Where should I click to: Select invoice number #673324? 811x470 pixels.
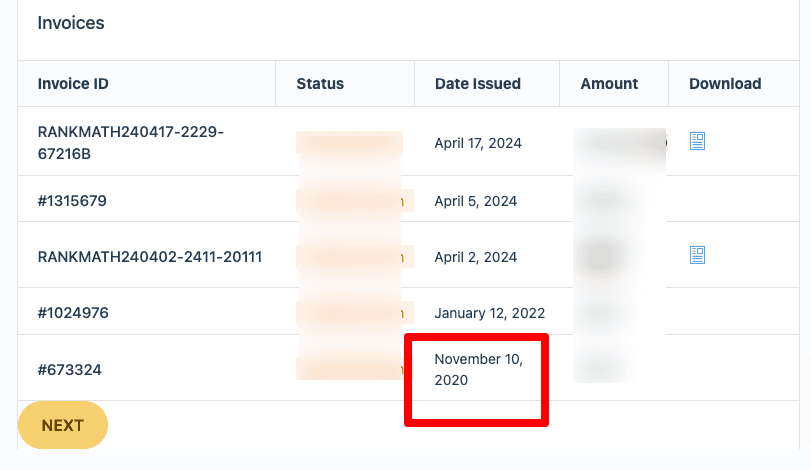coord(69,370)
